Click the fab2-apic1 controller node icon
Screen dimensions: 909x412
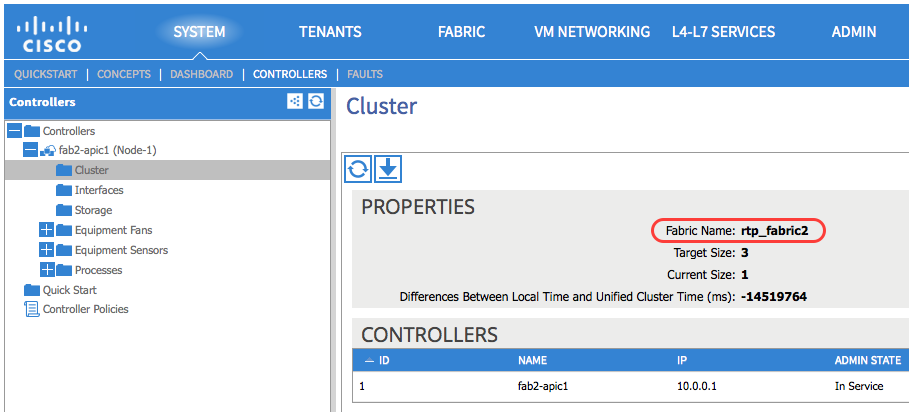coord(48,151)
